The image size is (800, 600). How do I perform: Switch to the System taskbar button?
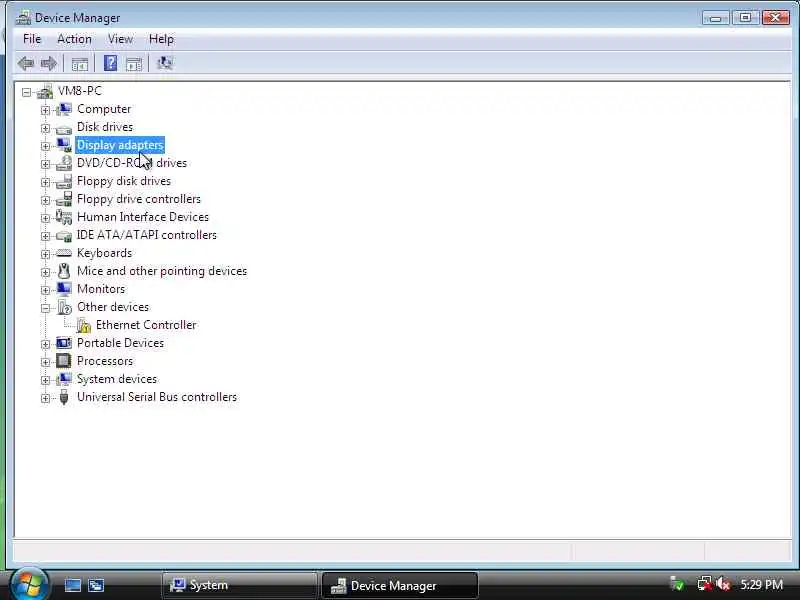pyautogui.click(x=239, y=585)
